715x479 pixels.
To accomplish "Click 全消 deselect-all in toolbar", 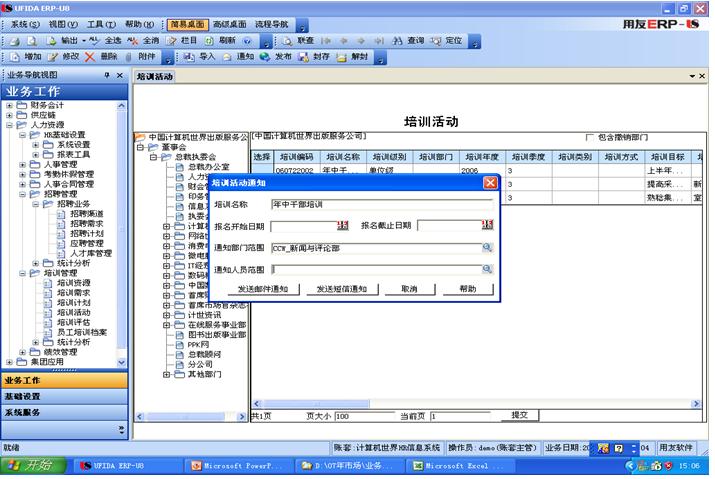I will point(143,41).
